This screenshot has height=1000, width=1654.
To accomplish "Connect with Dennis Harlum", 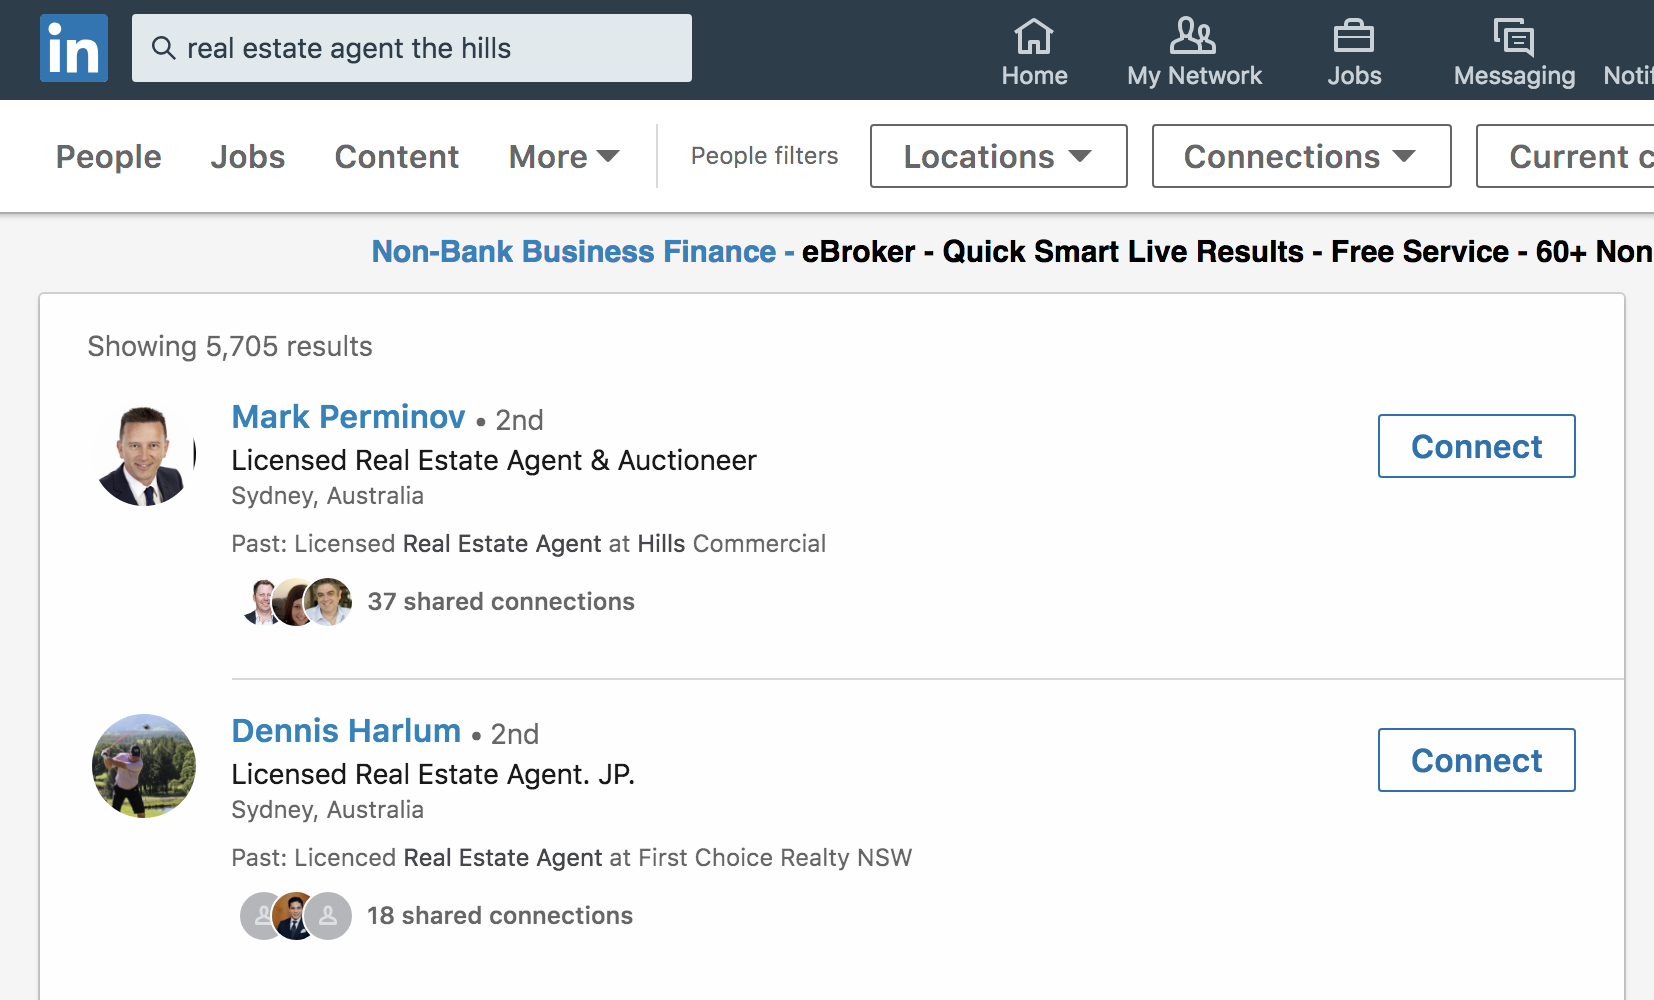I will [x=1476, y=760].
